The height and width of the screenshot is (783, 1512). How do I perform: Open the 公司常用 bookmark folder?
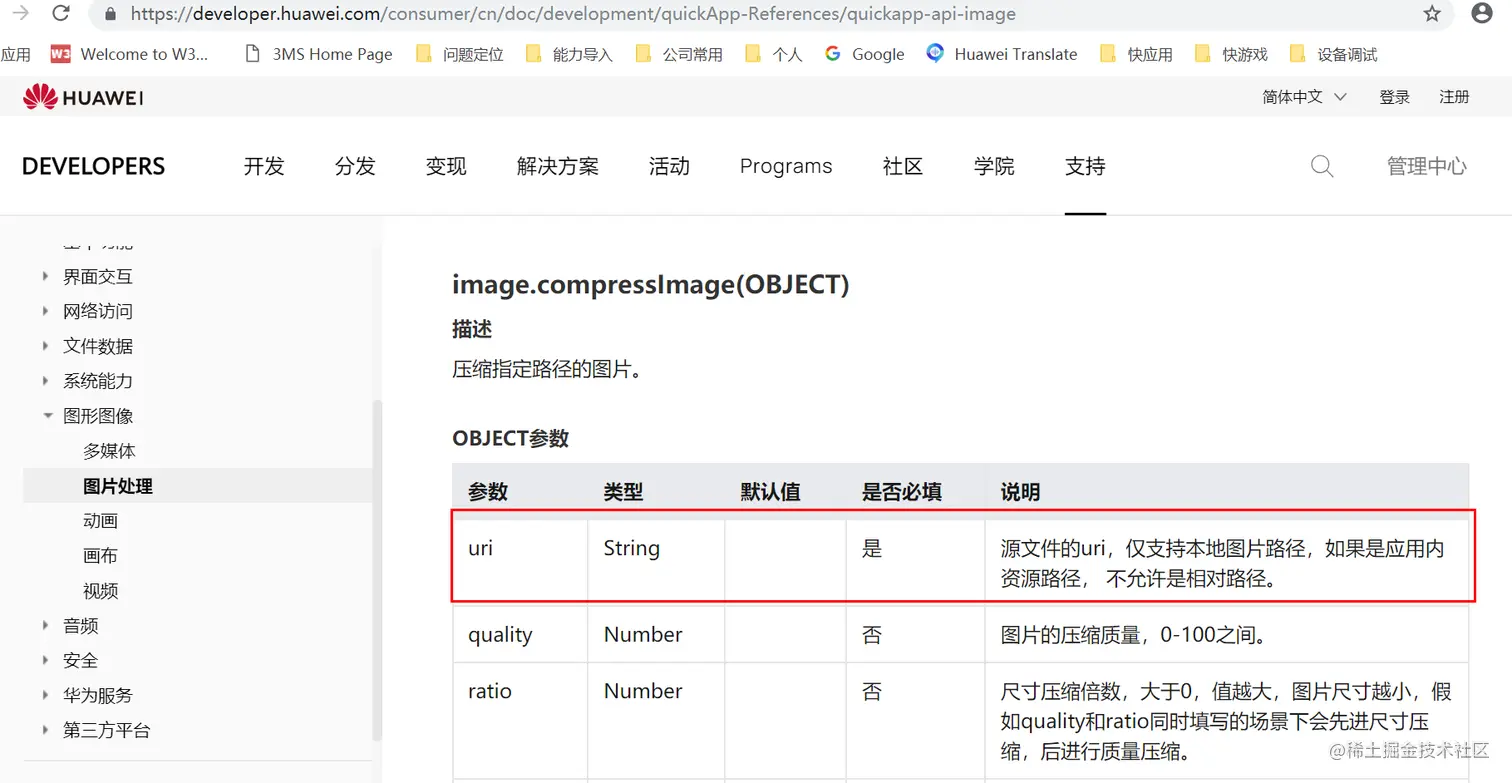[679, 54]
